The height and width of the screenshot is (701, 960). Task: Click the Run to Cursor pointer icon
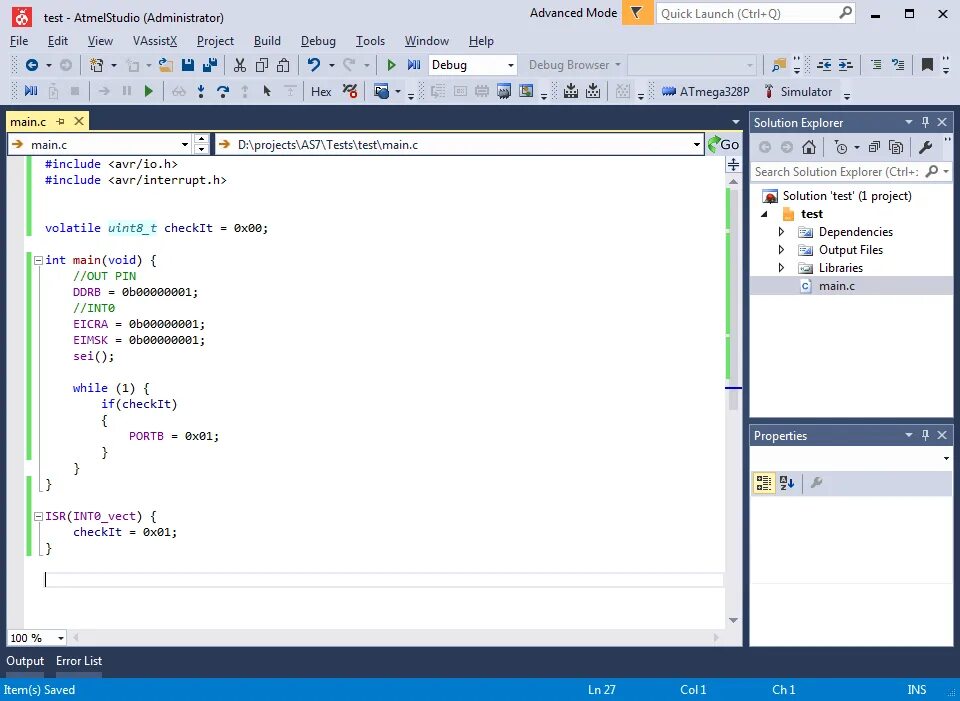click(267, 92)
